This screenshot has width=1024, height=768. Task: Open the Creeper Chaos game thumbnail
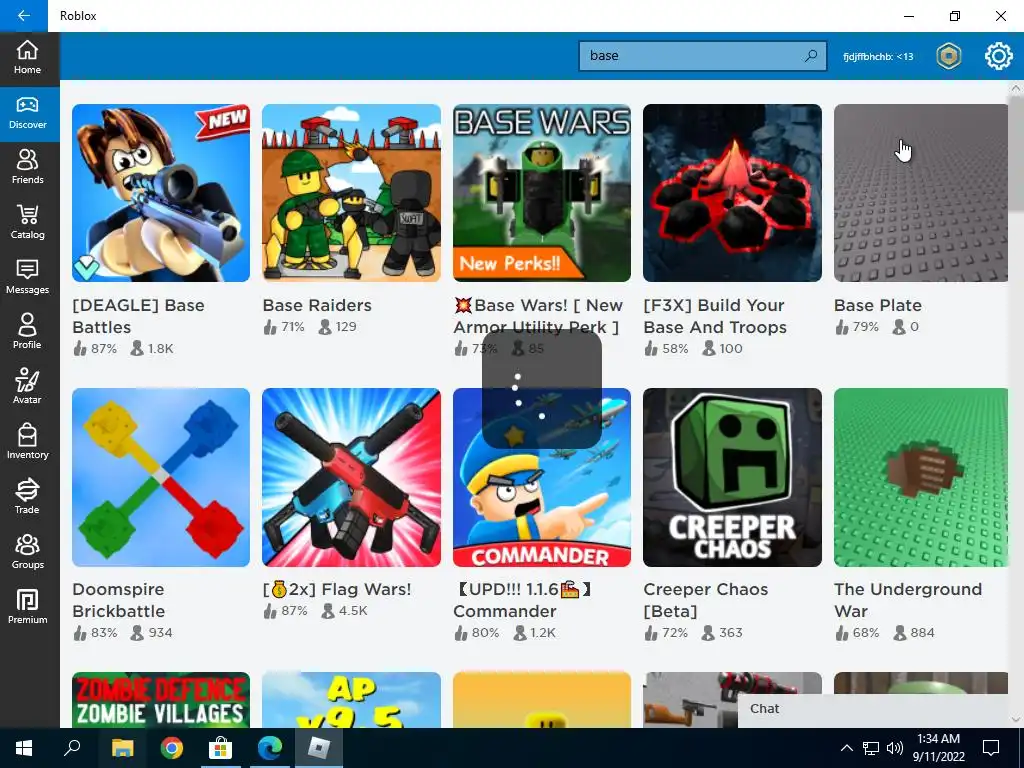pos(732,477)
